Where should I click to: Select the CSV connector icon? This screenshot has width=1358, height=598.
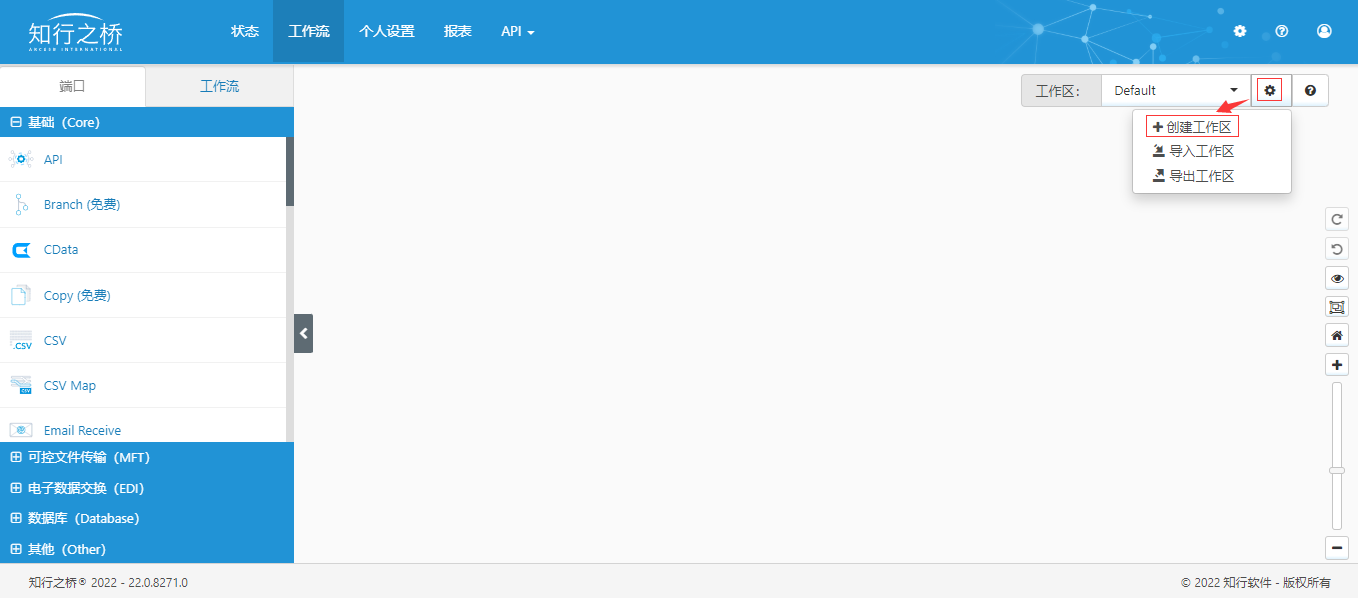click(21, 340)
